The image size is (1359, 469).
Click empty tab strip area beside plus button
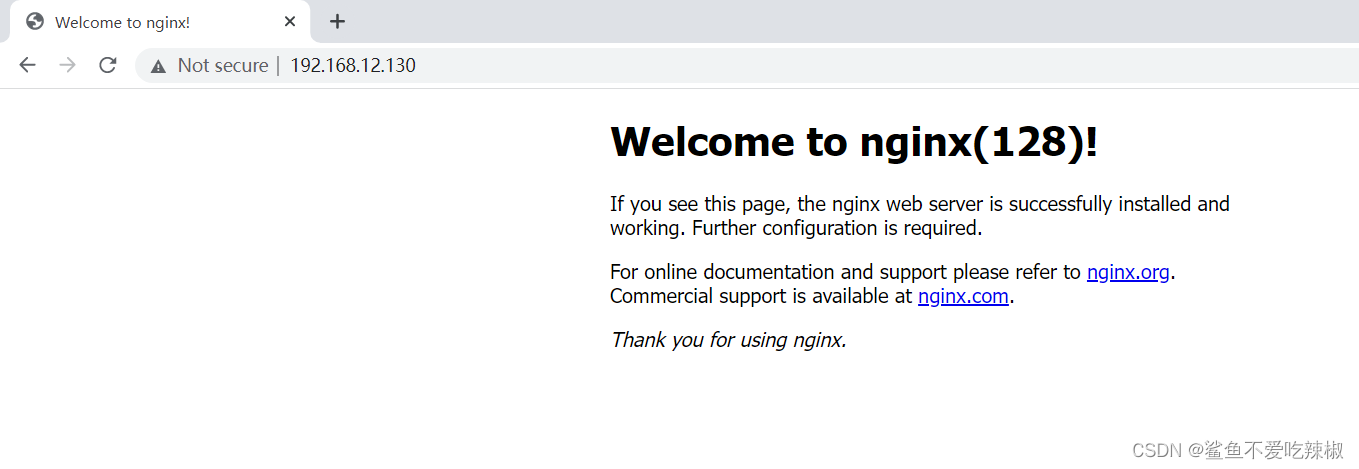click(x=800, y=22)
